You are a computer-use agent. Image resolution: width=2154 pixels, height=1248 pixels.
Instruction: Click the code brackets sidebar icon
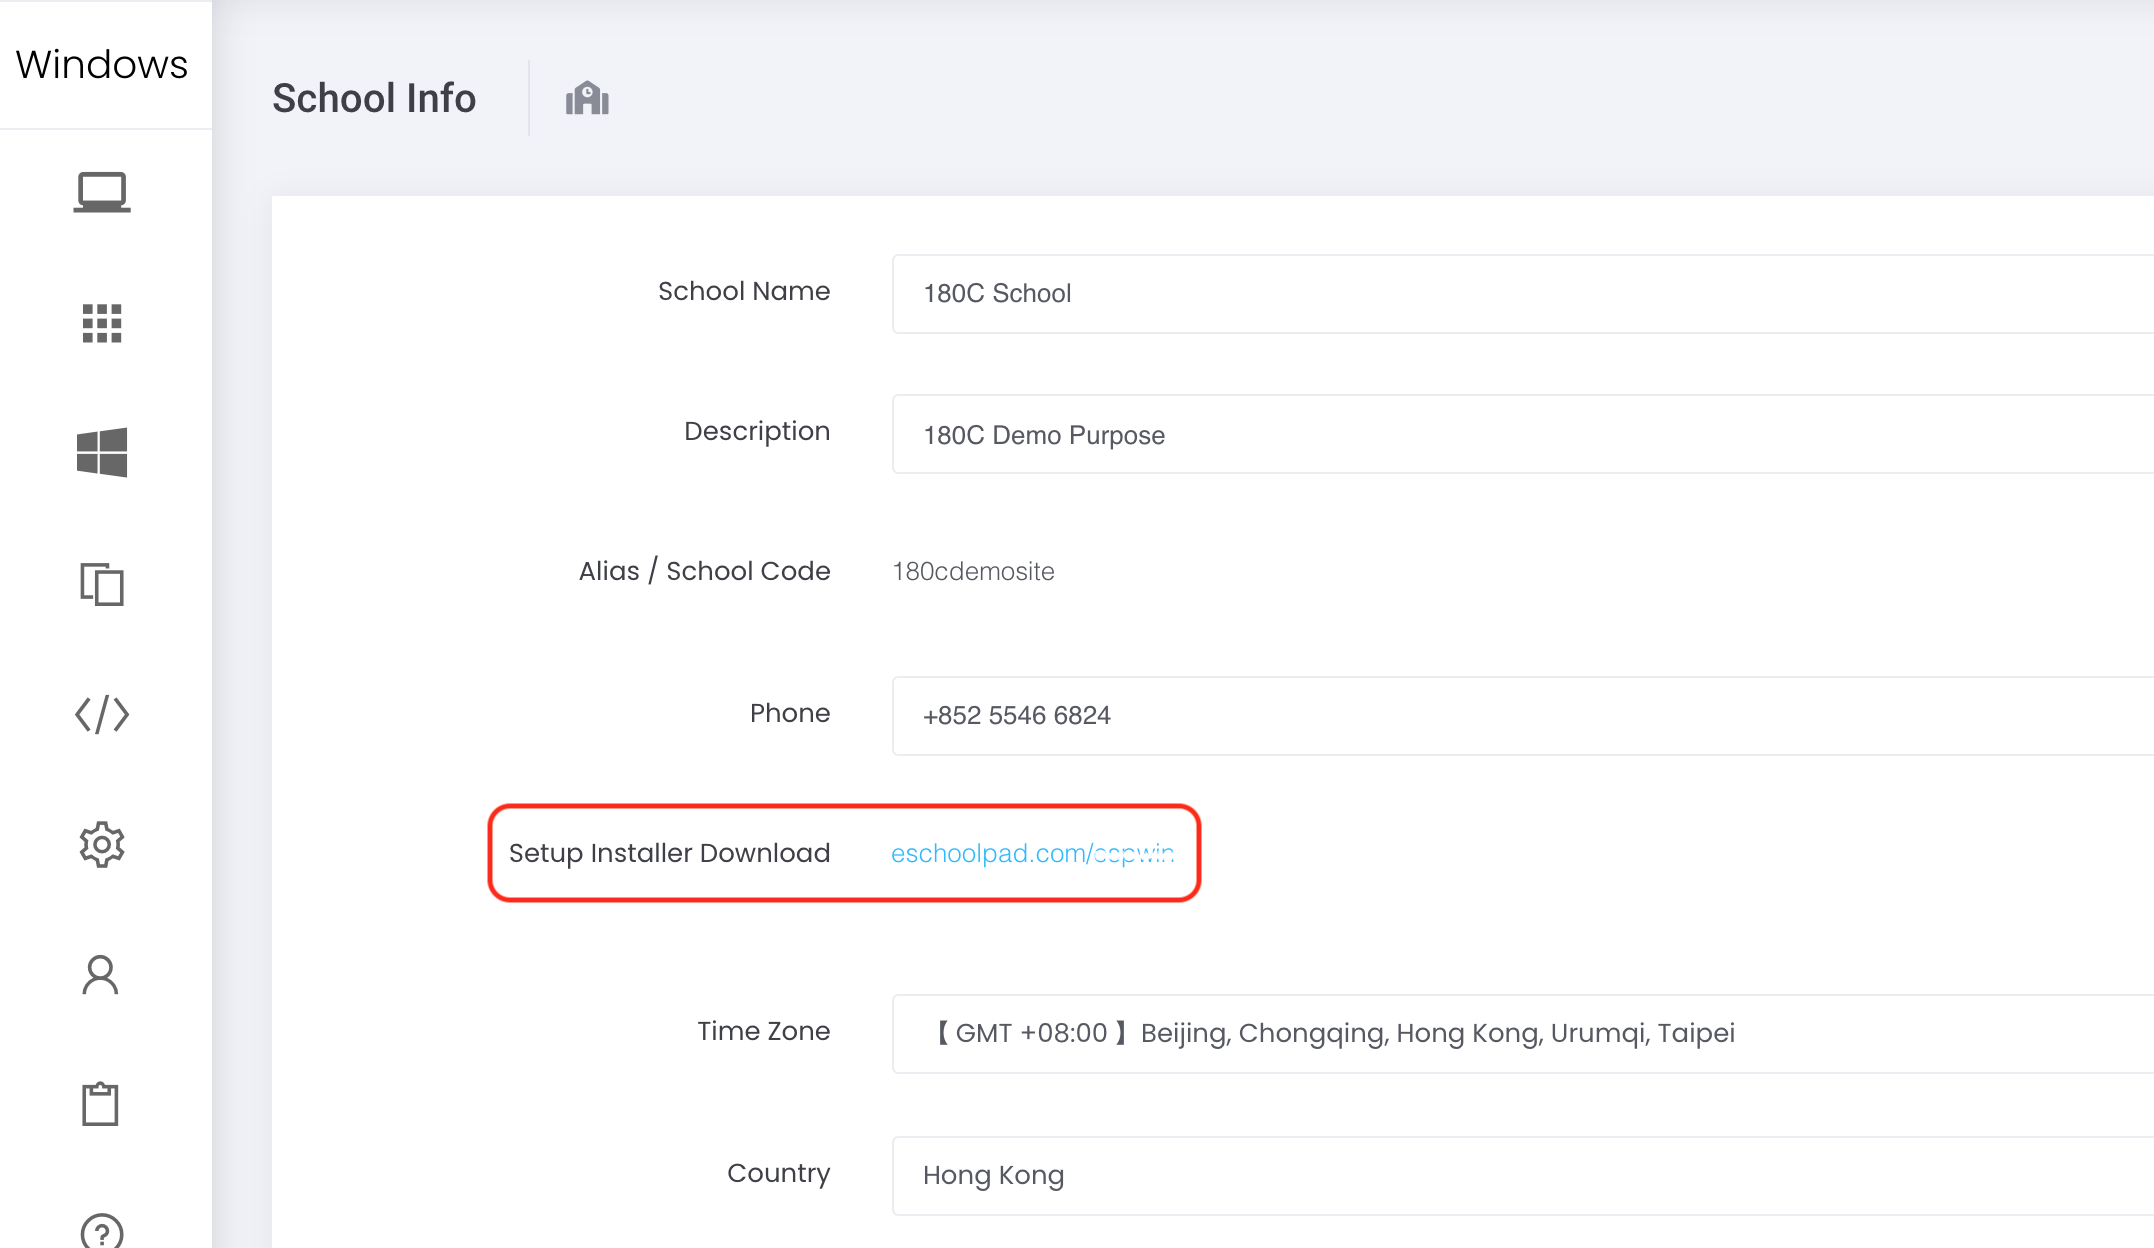(x=102, y=715)
